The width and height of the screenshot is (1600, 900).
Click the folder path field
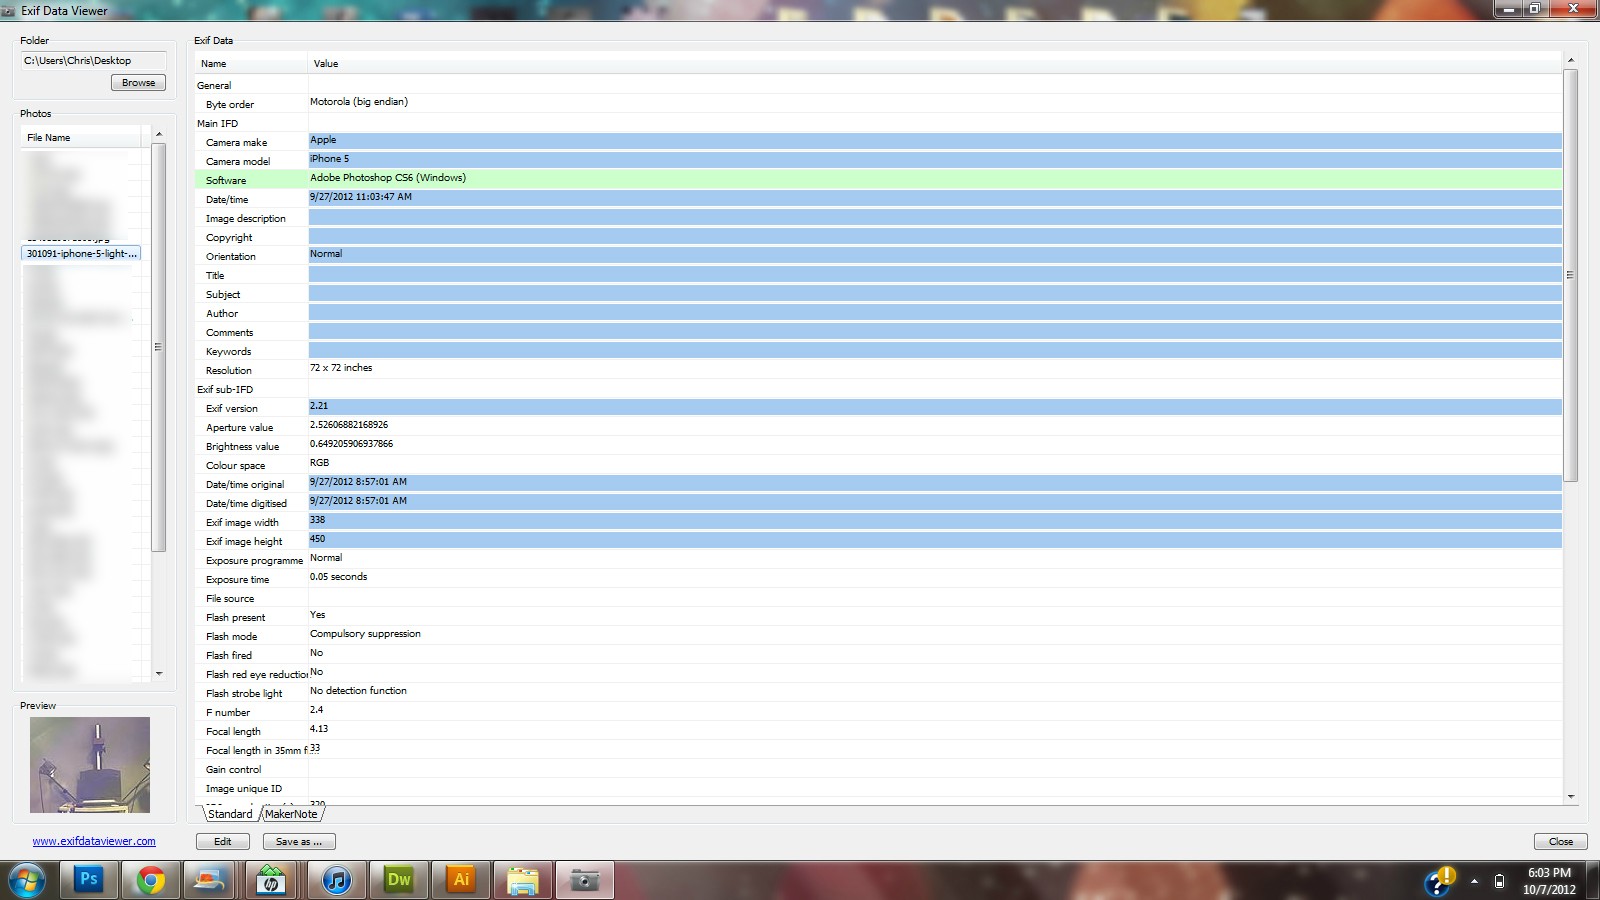click(x=93, y=61)
